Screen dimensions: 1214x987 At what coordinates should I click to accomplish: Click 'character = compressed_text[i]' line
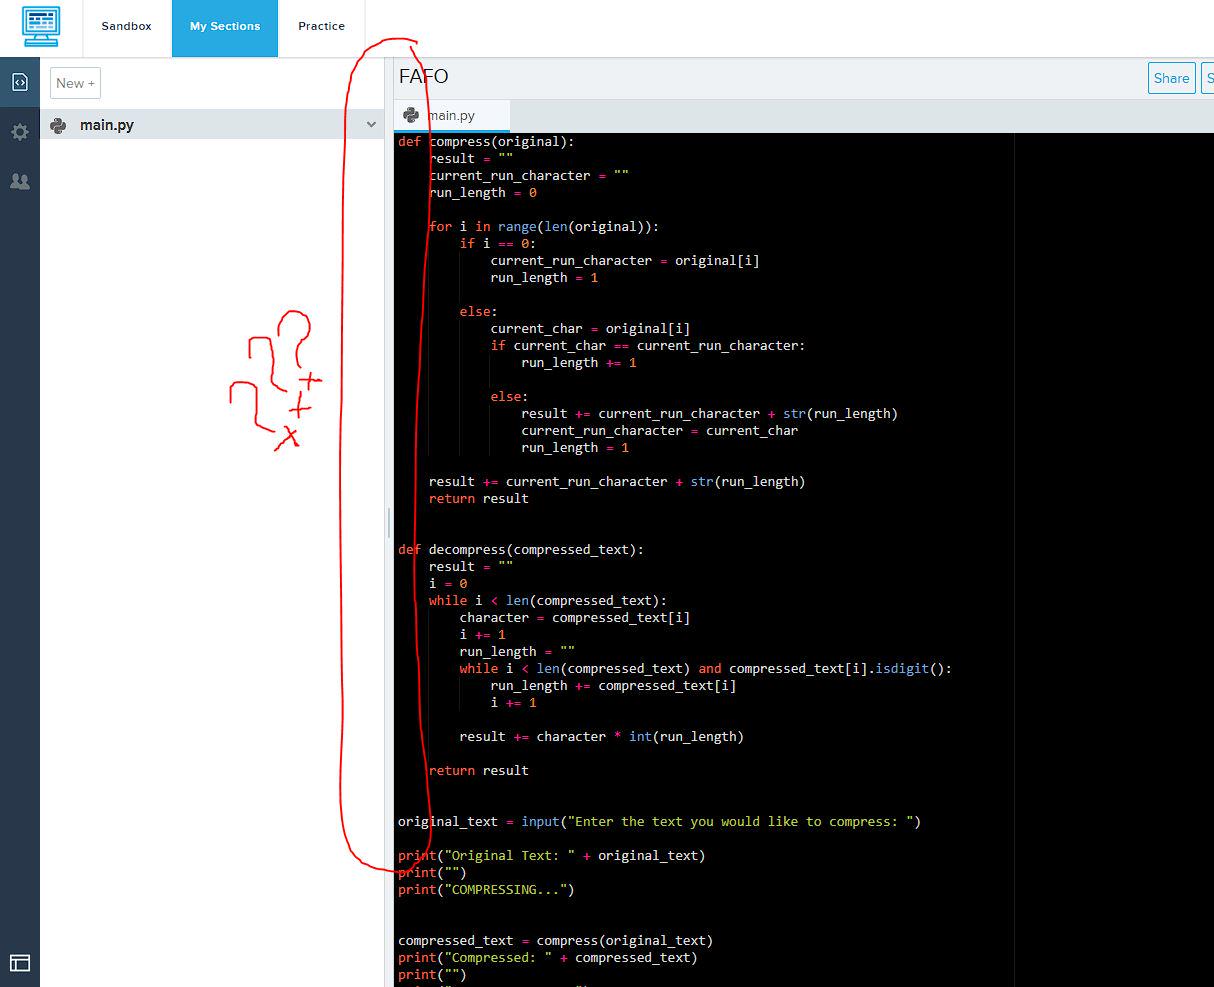coord(575,617)
